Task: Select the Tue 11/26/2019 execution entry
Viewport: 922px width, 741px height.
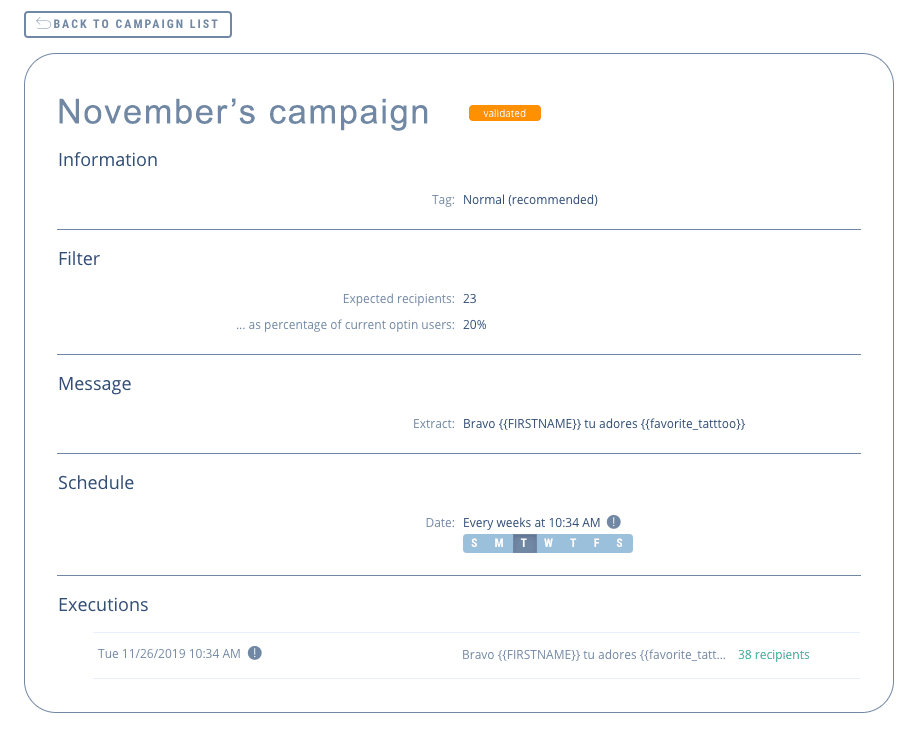Action: pos(169,654)
